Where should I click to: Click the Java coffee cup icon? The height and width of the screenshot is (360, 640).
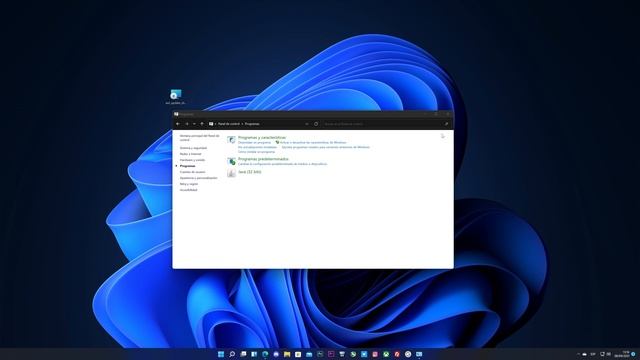point(231,173)
